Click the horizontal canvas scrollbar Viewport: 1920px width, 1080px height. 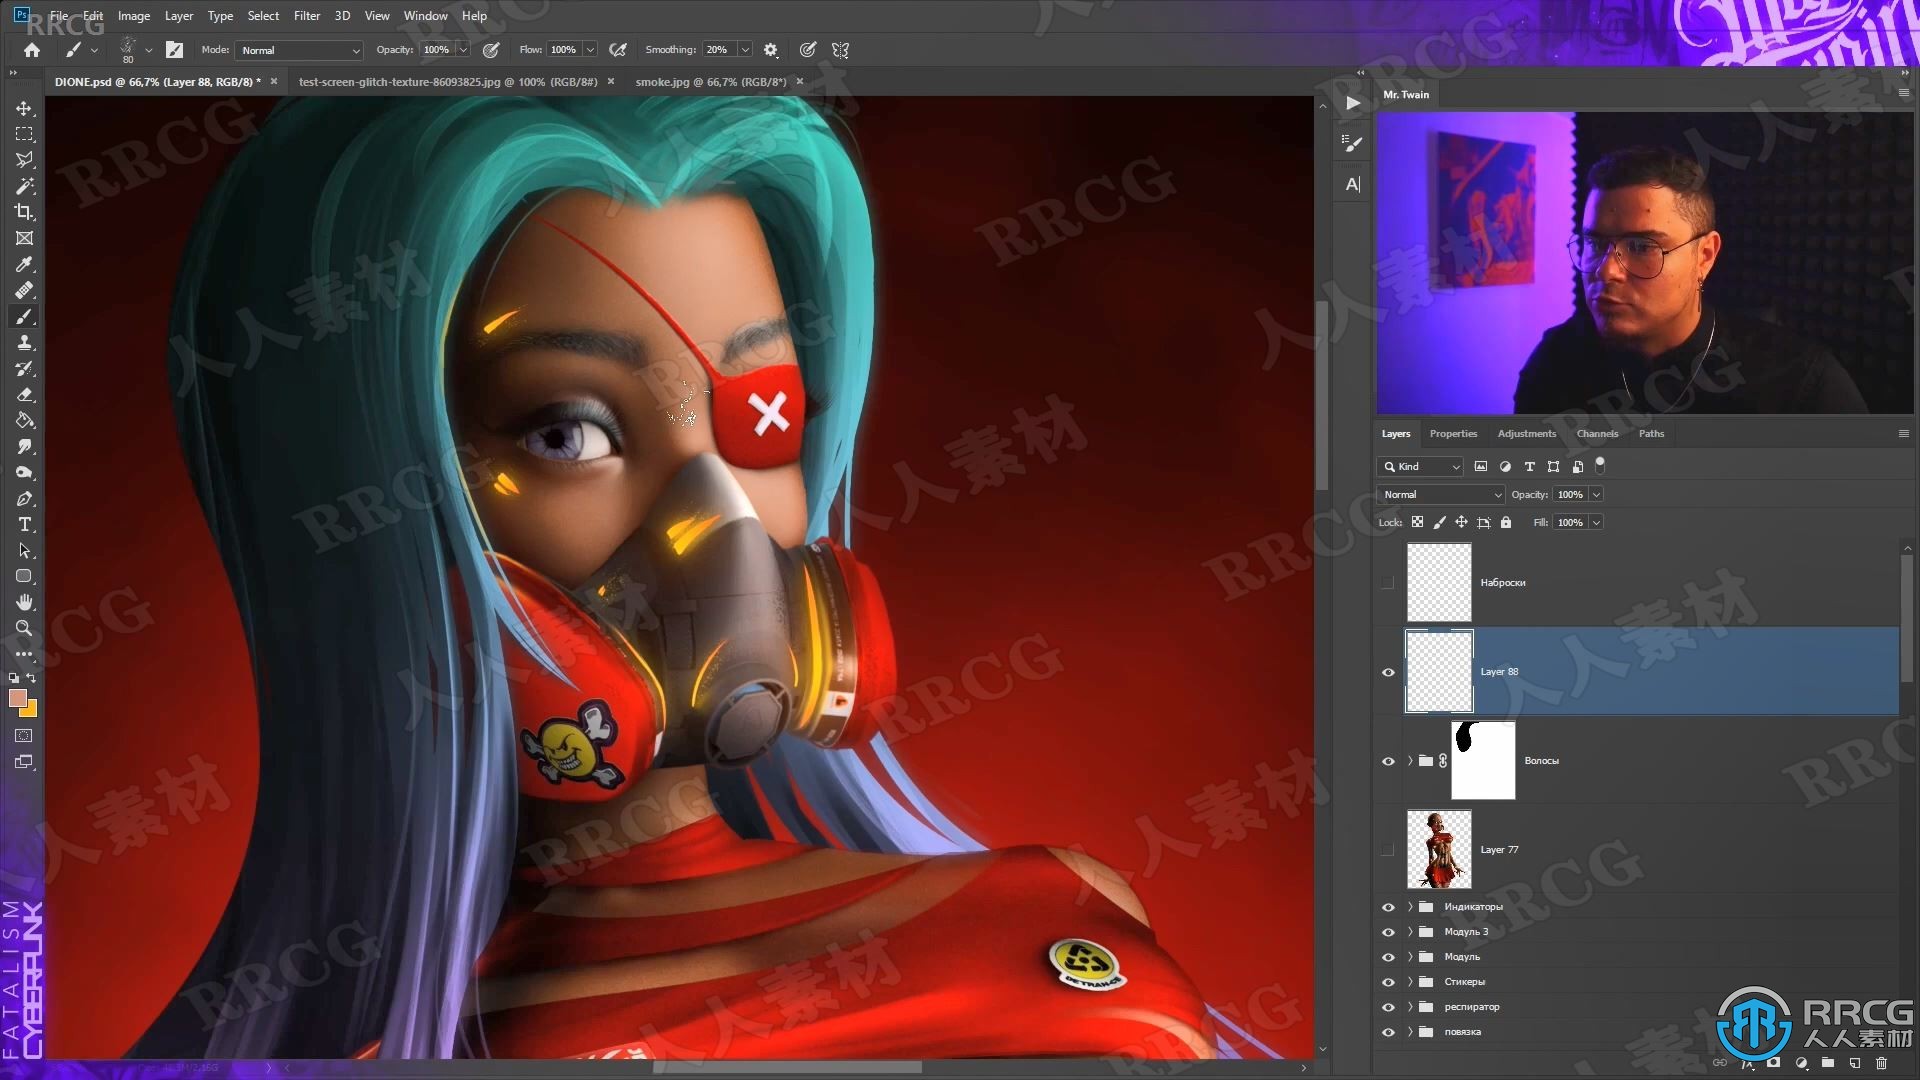(787, 1068)
